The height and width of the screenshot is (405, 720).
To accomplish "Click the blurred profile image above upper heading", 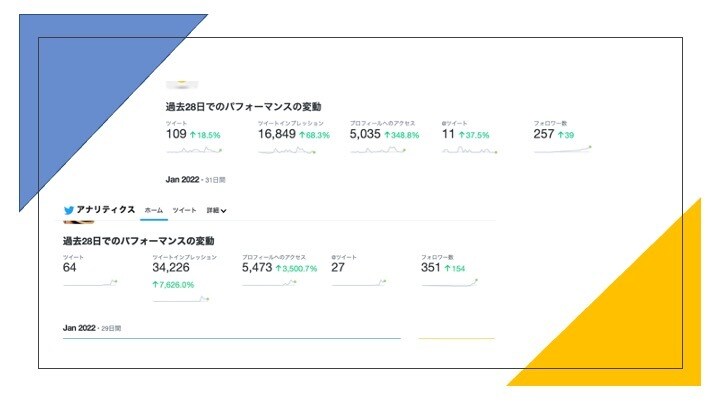I will [182, 84].
